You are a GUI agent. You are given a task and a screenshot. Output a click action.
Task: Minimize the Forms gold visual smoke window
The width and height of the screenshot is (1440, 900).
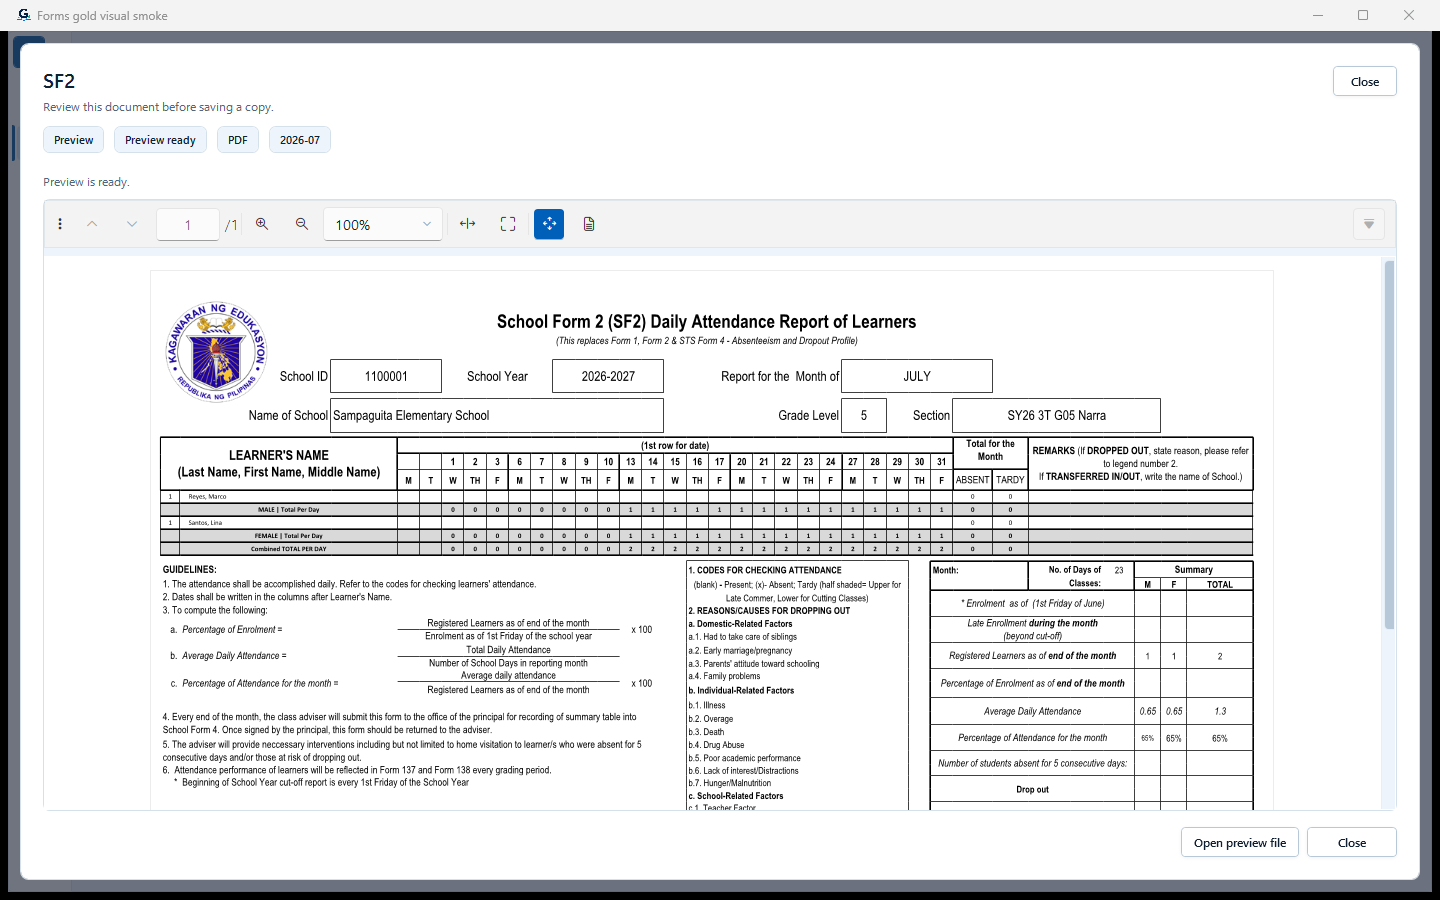pos(1317,15)
